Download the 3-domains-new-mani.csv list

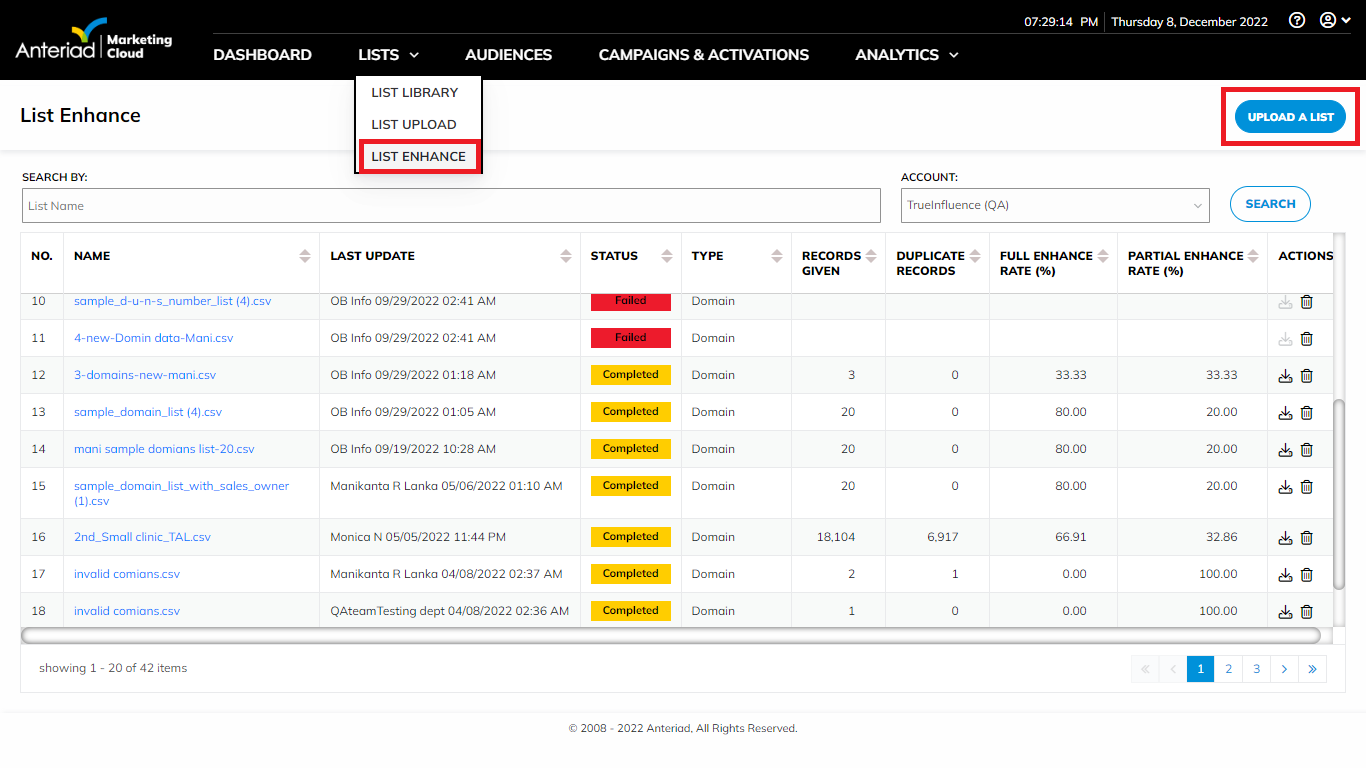point(1286,376)
